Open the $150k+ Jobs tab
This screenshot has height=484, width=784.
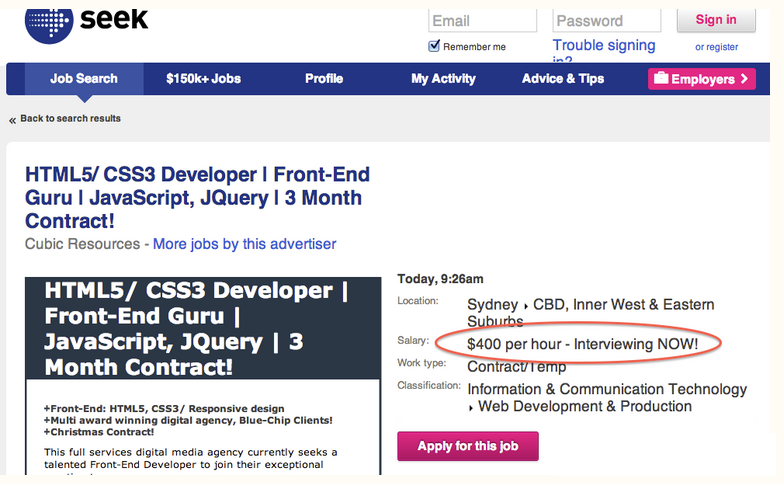coord(203,79)
